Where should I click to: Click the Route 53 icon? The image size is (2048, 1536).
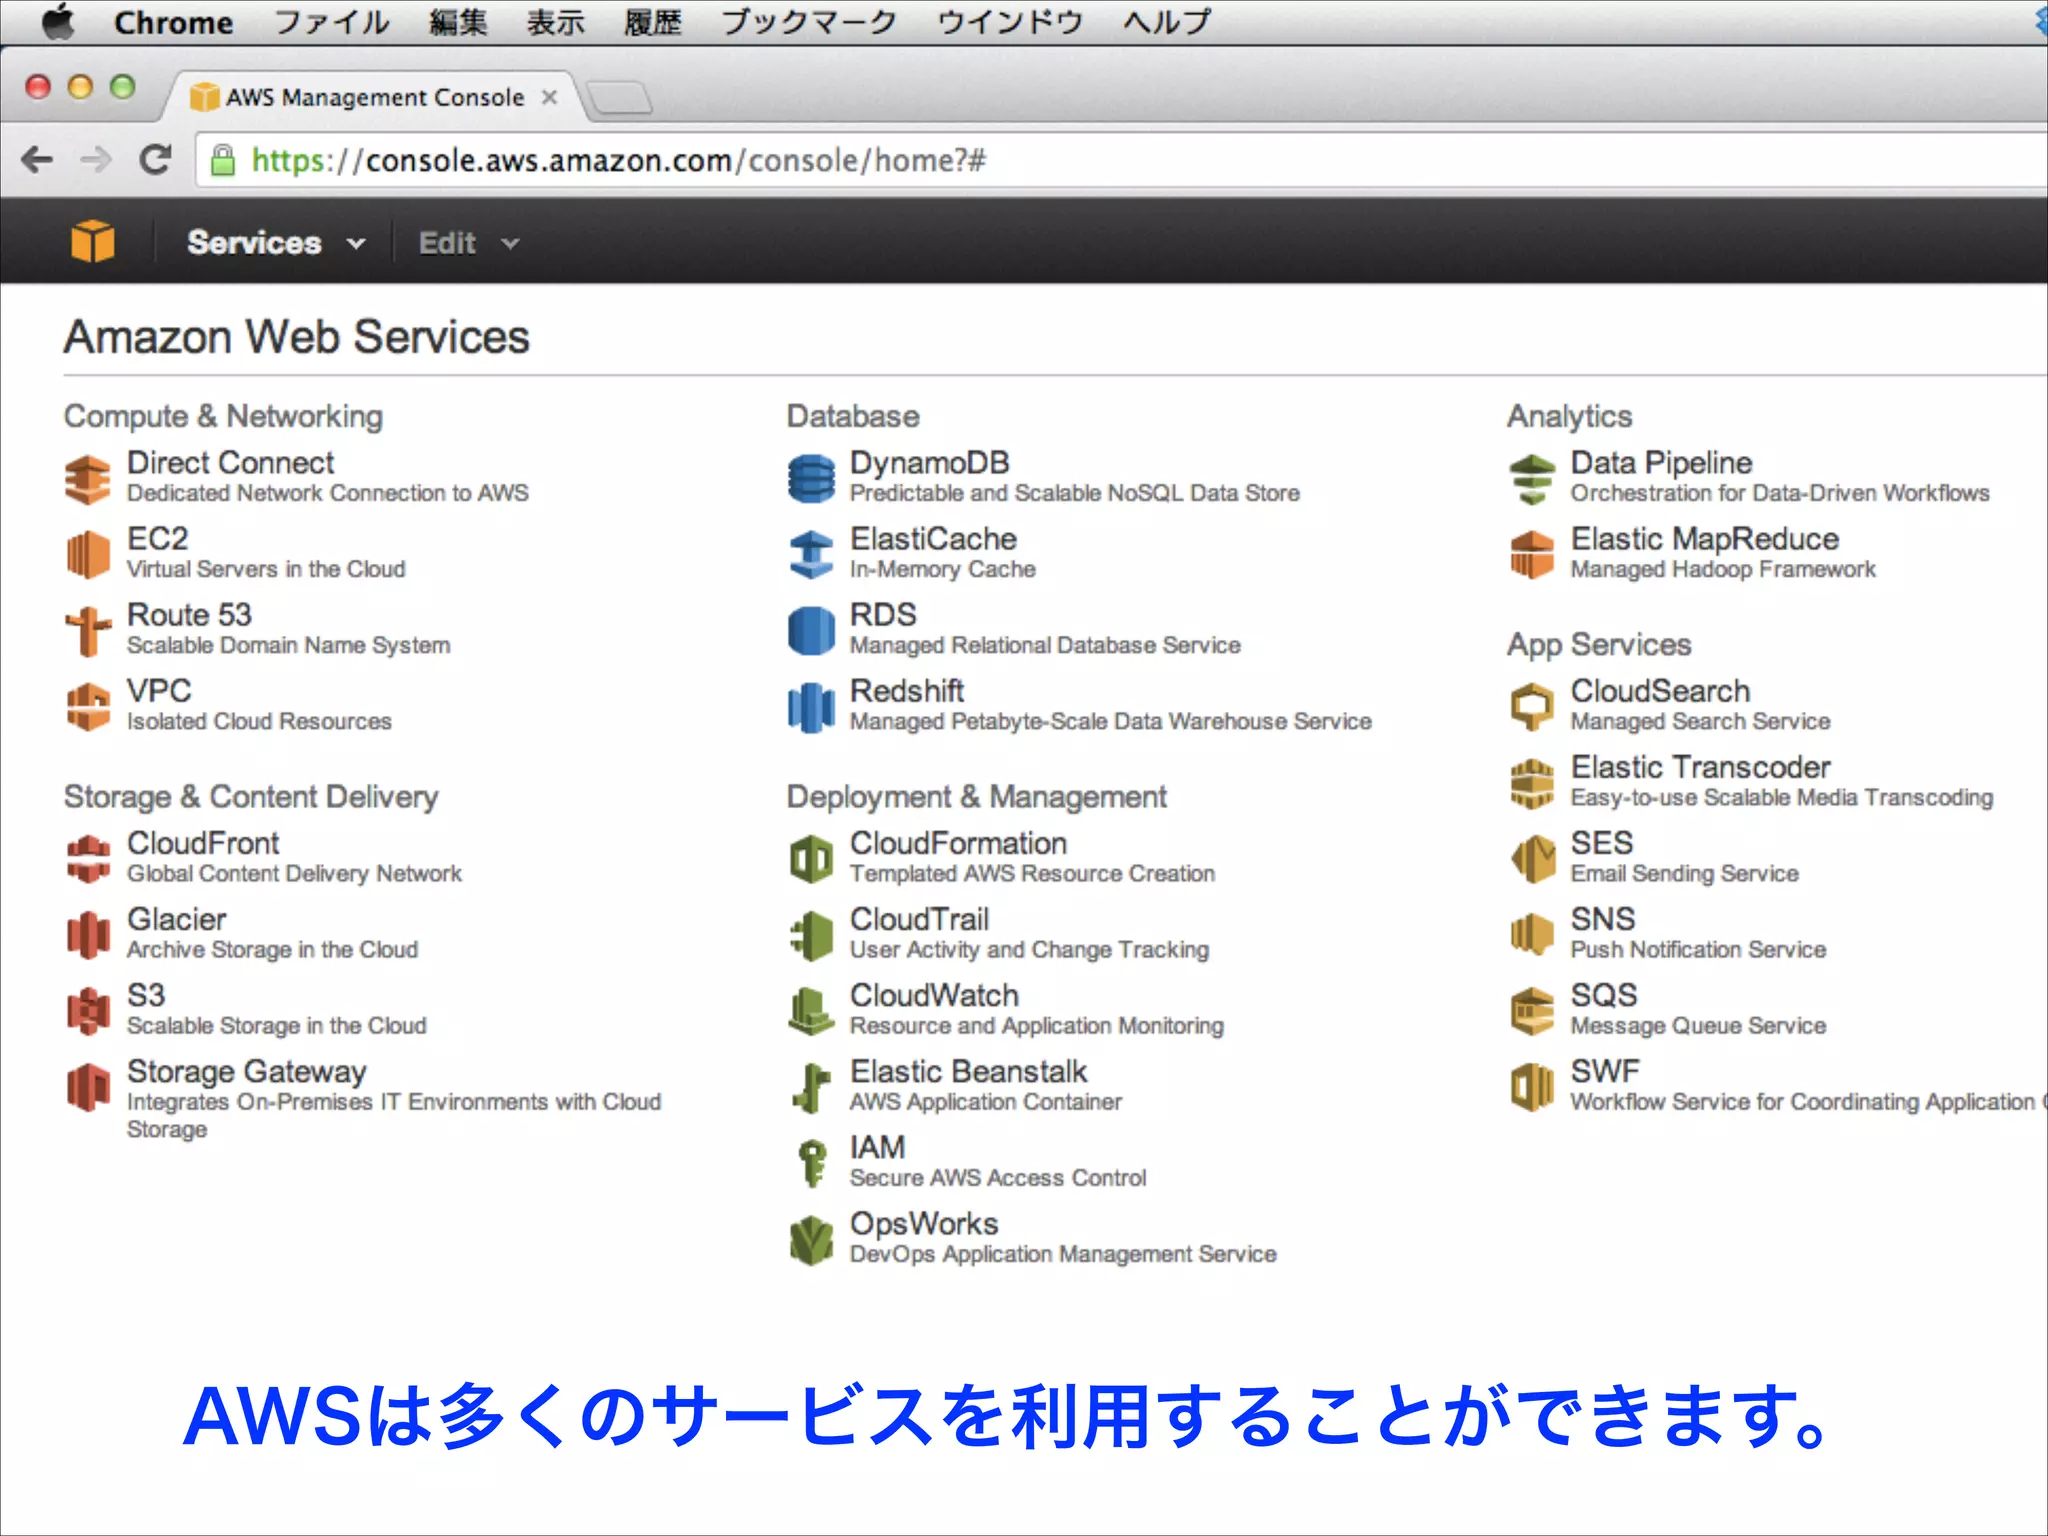[88, 631]
